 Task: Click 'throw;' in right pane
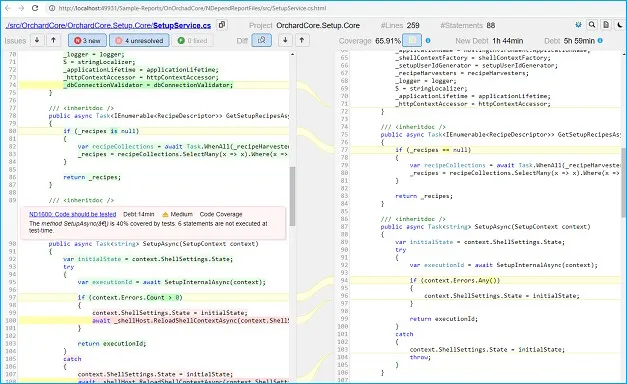[420, 357]
